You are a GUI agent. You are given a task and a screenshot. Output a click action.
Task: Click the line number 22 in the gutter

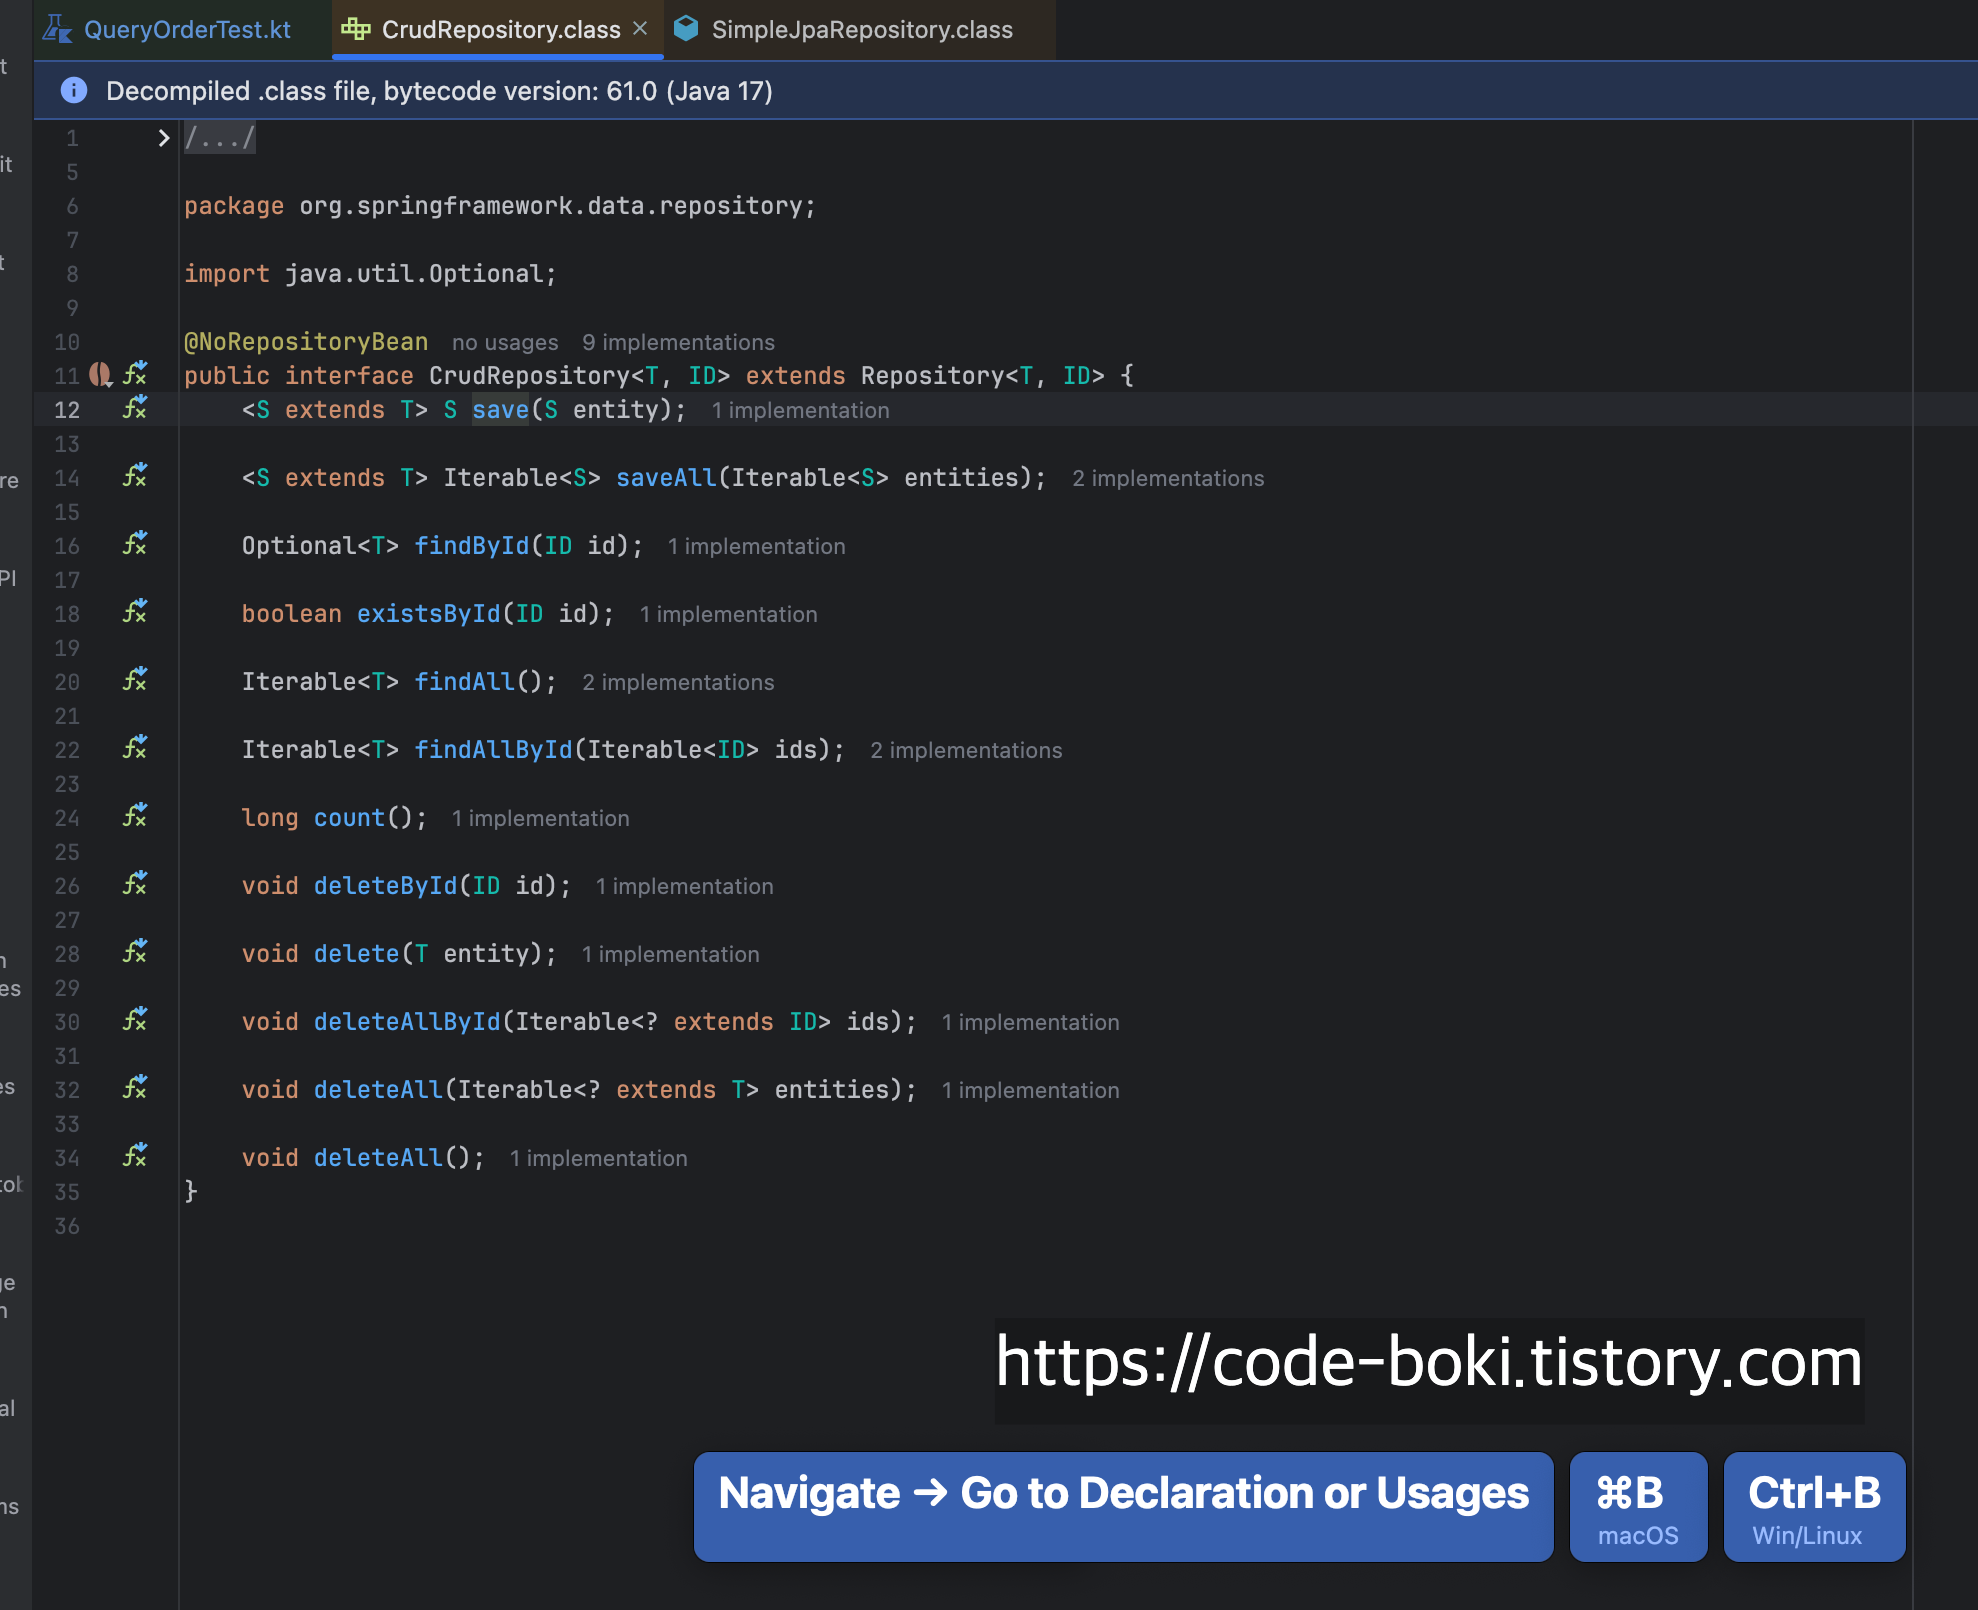[x=67, y=750]
